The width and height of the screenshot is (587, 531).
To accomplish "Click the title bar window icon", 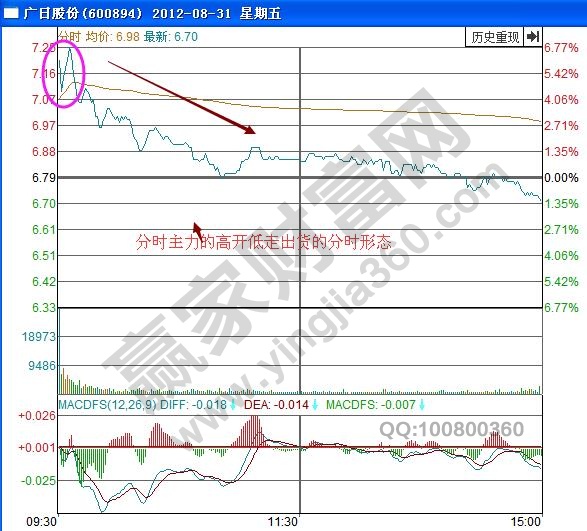I will (10, 14).
